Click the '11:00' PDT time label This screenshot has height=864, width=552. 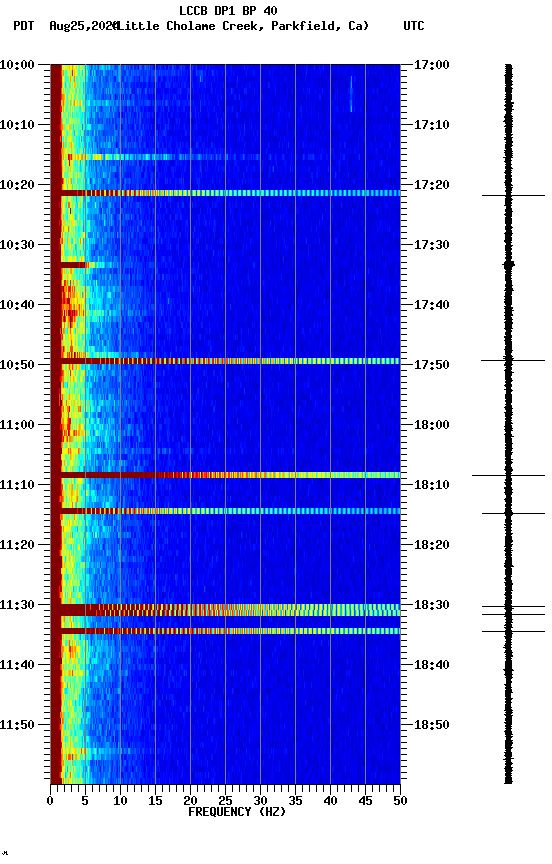tap(17, 425)
